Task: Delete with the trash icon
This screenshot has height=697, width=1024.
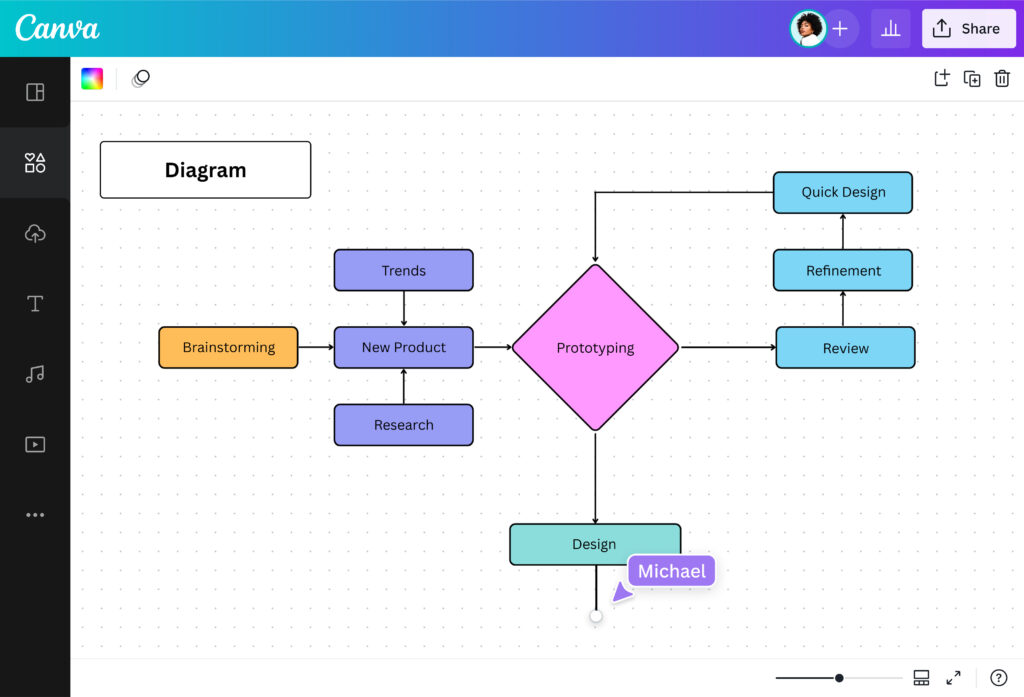Action: (1002, 78)
